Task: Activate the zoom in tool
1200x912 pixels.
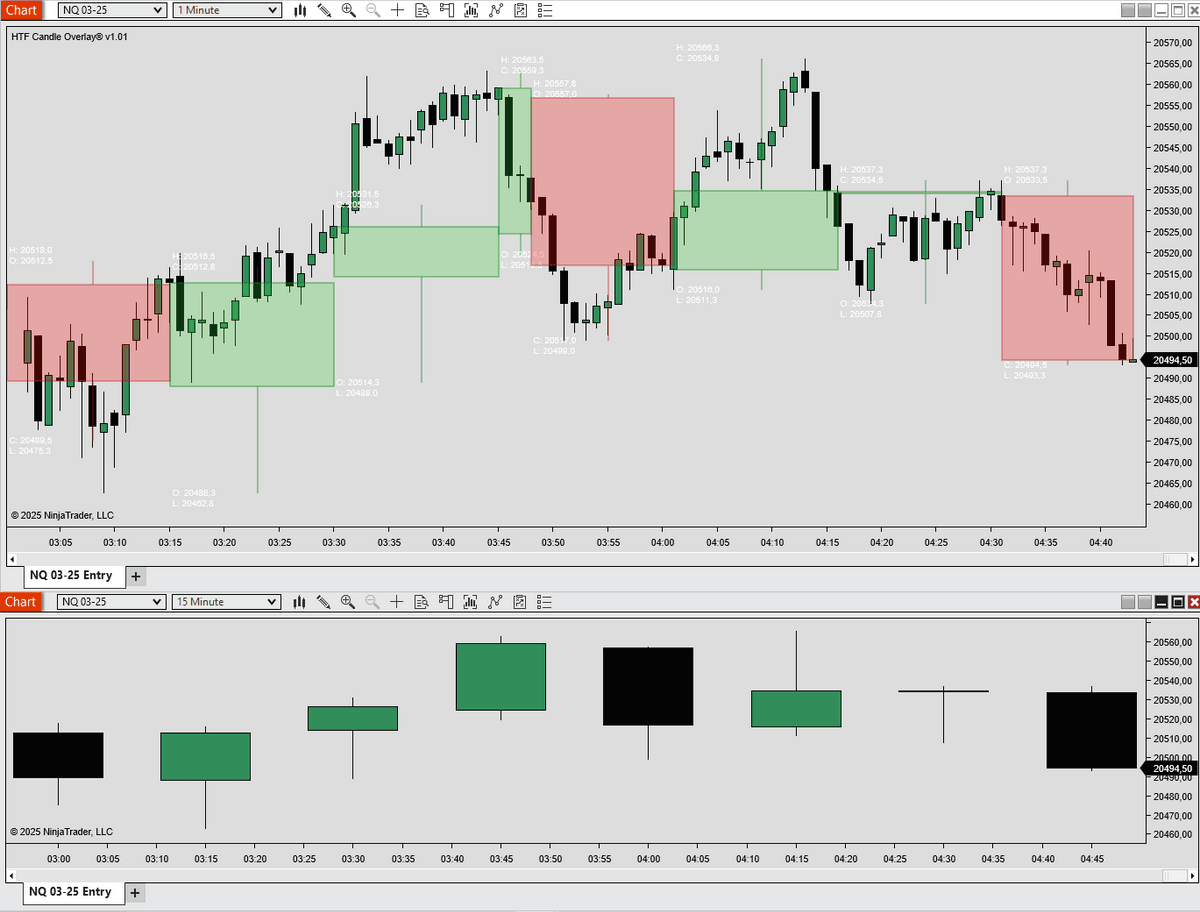Action: pyautogui.click(x=347, y=10)
